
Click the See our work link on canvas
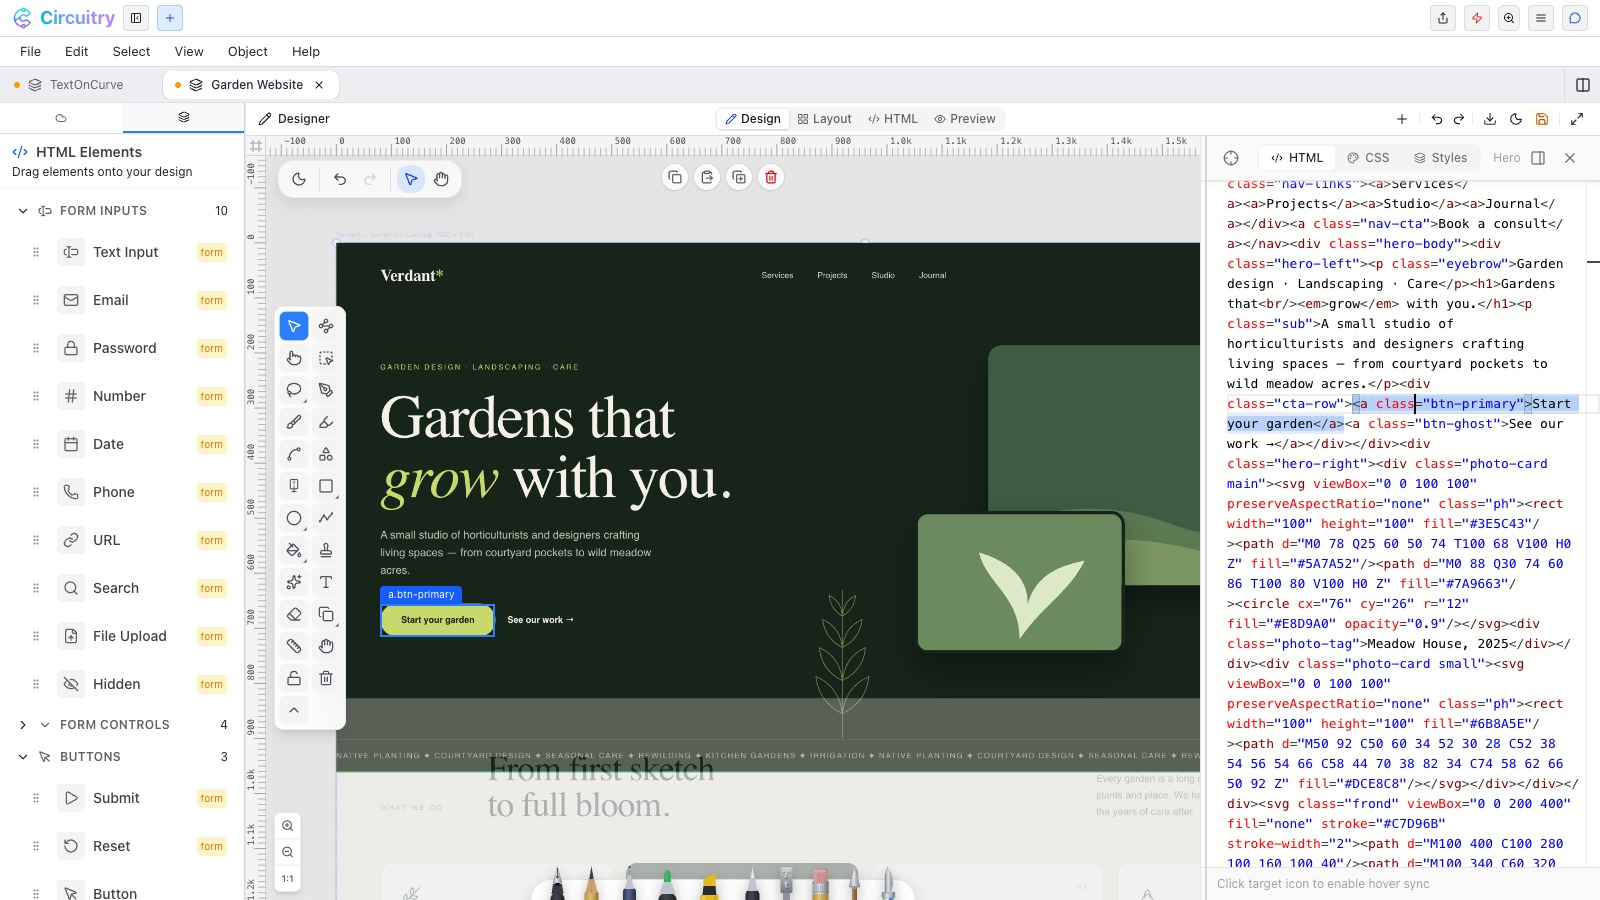(541, 620)
